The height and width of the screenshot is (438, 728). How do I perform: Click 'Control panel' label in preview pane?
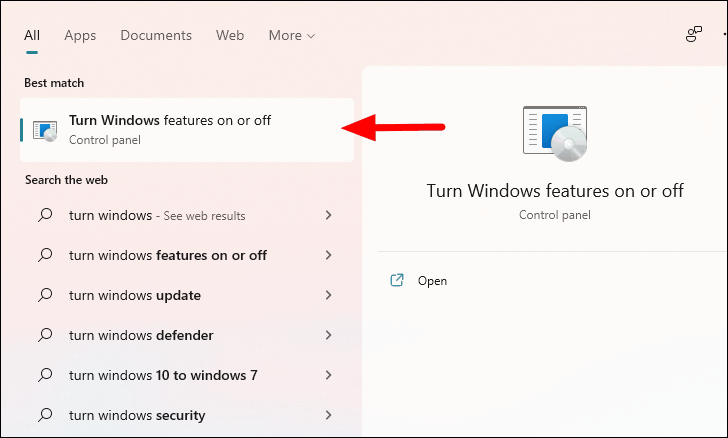[x=555, y=215]
